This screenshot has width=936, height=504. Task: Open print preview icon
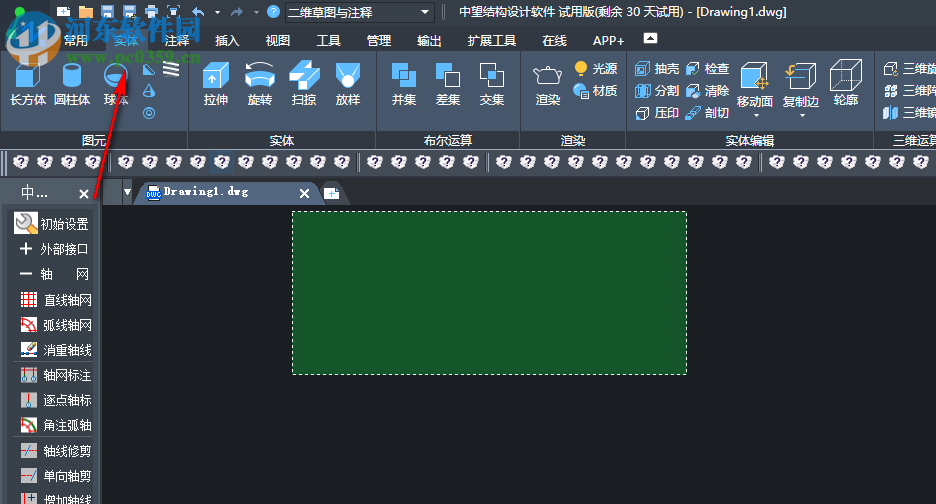pos(173,11)
